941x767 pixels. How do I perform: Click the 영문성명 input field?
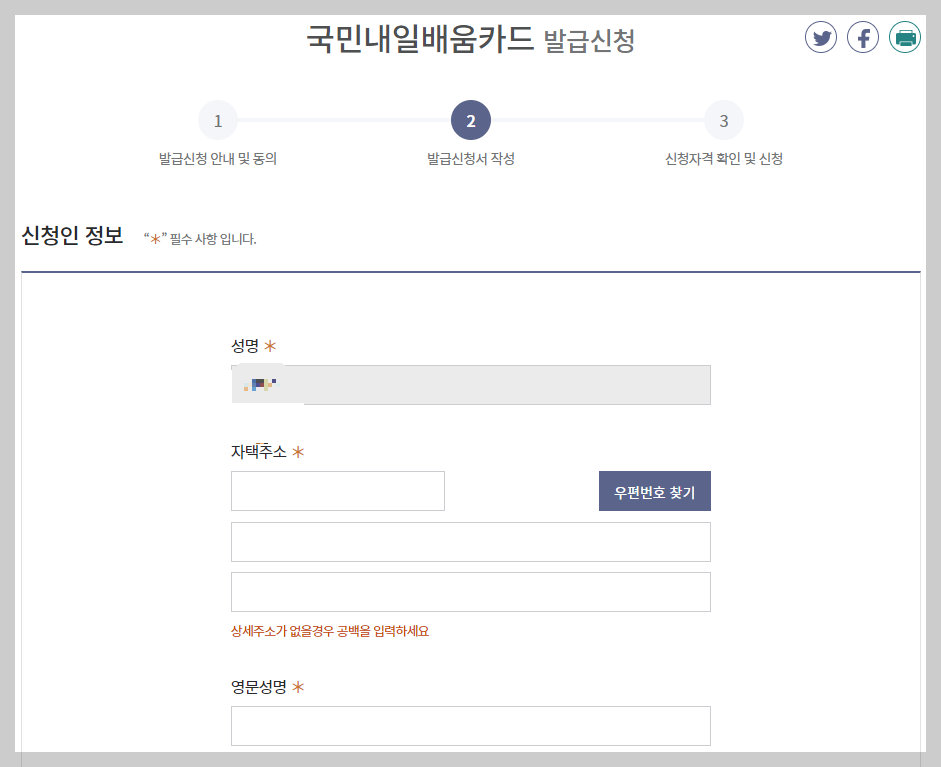pyautogui.click(x=471, y=725)
